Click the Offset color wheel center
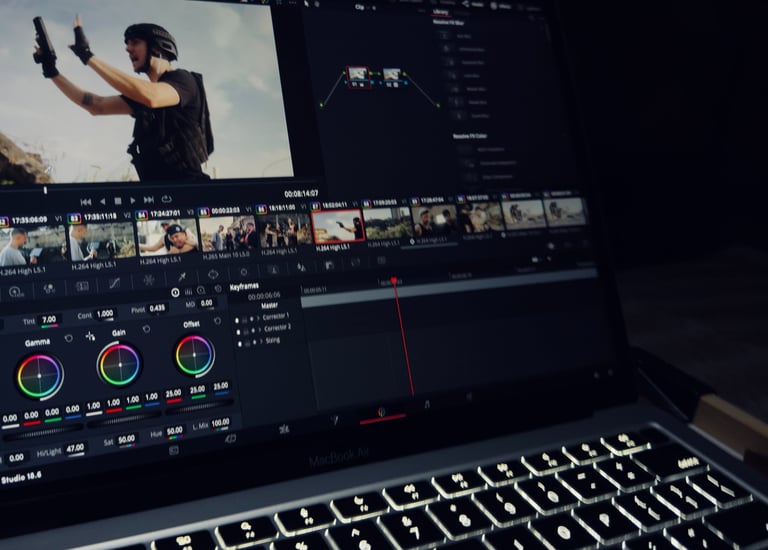Viewport: 768px width, 550px height. tap(194, 355)
